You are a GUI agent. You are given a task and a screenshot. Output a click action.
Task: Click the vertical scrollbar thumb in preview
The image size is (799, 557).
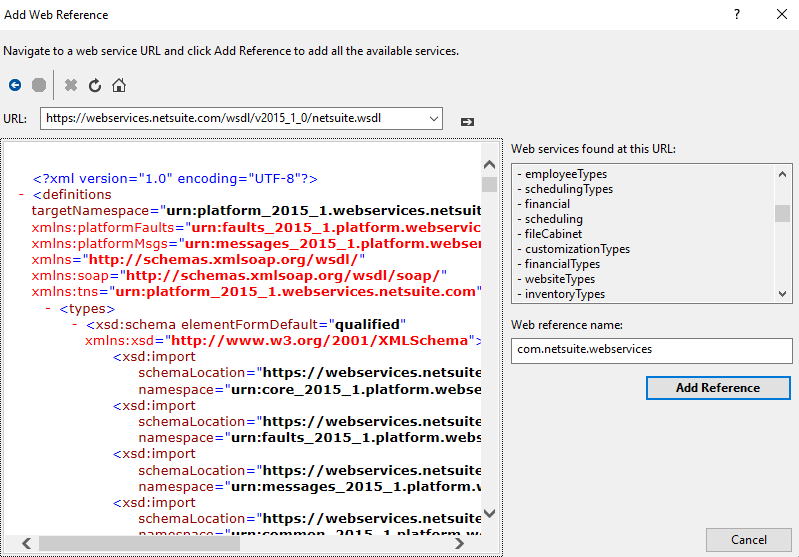(489, 184)
